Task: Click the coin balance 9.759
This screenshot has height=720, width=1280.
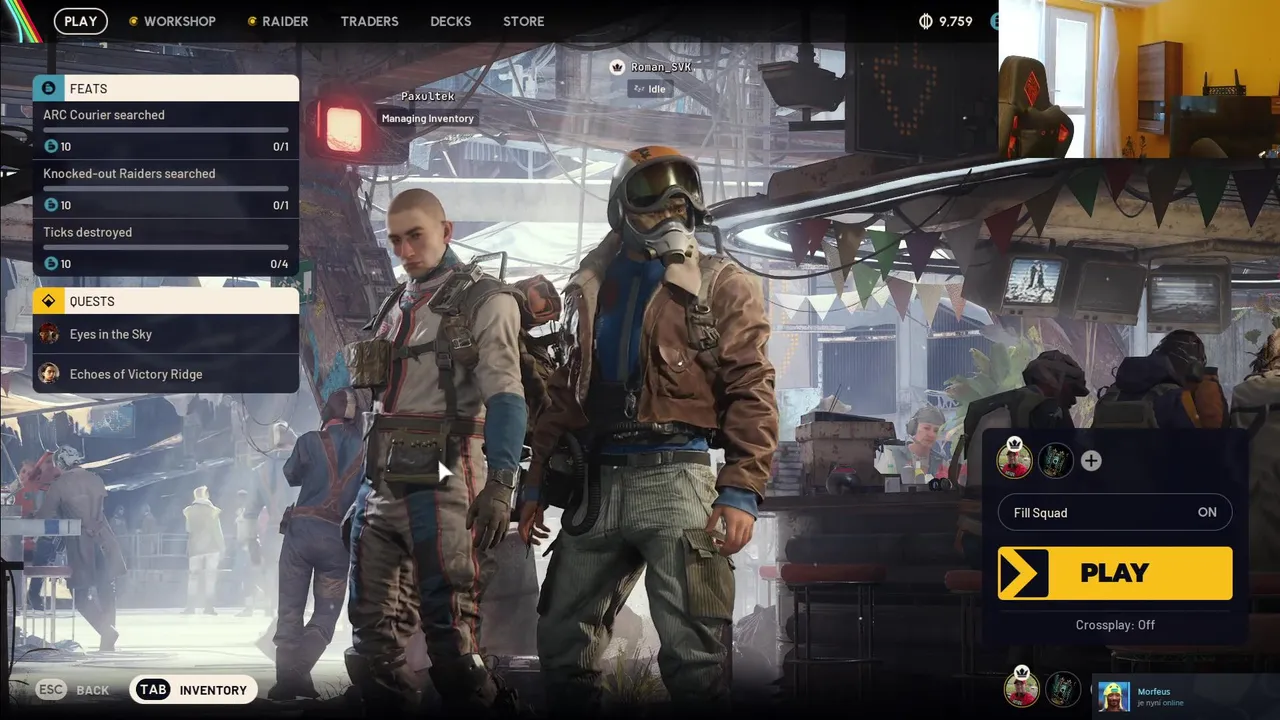Action: pyautogui.click(x=956, y=21)
